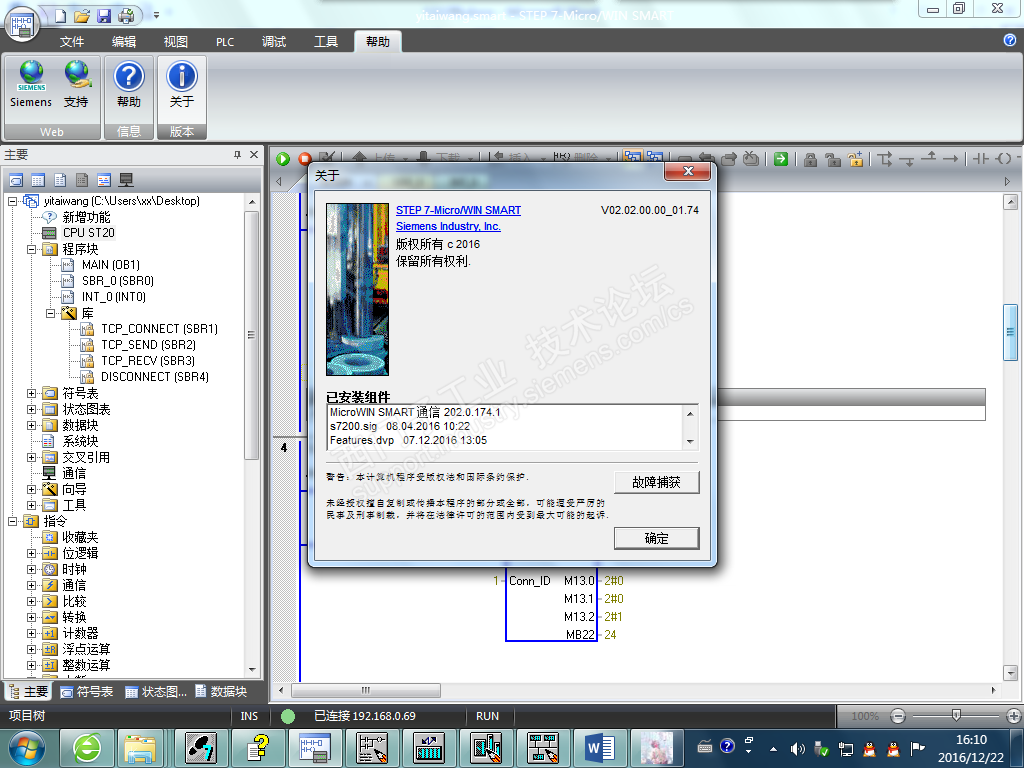Click the zoom out minus button
Screen dimensions: 1024x768
(899, 716)
